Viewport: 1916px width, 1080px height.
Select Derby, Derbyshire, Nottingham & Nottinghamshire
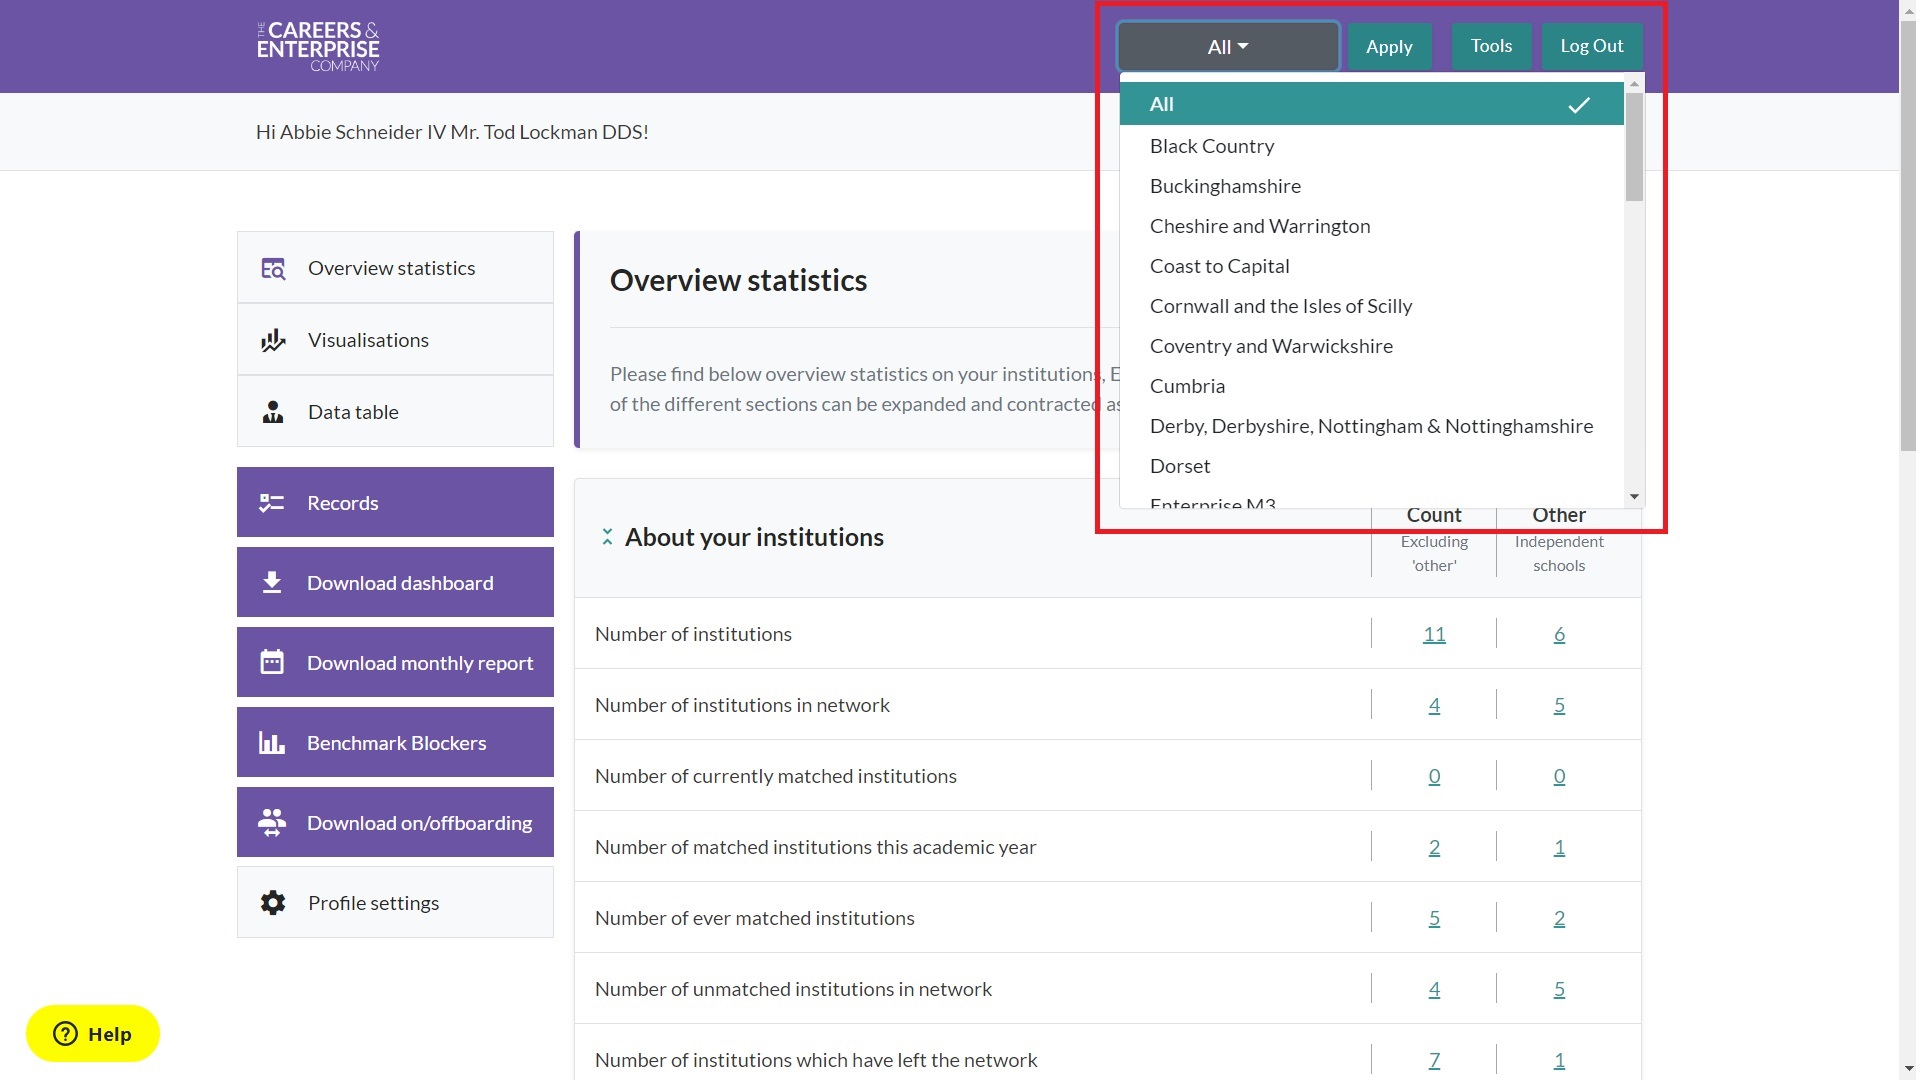(1371, 426)
